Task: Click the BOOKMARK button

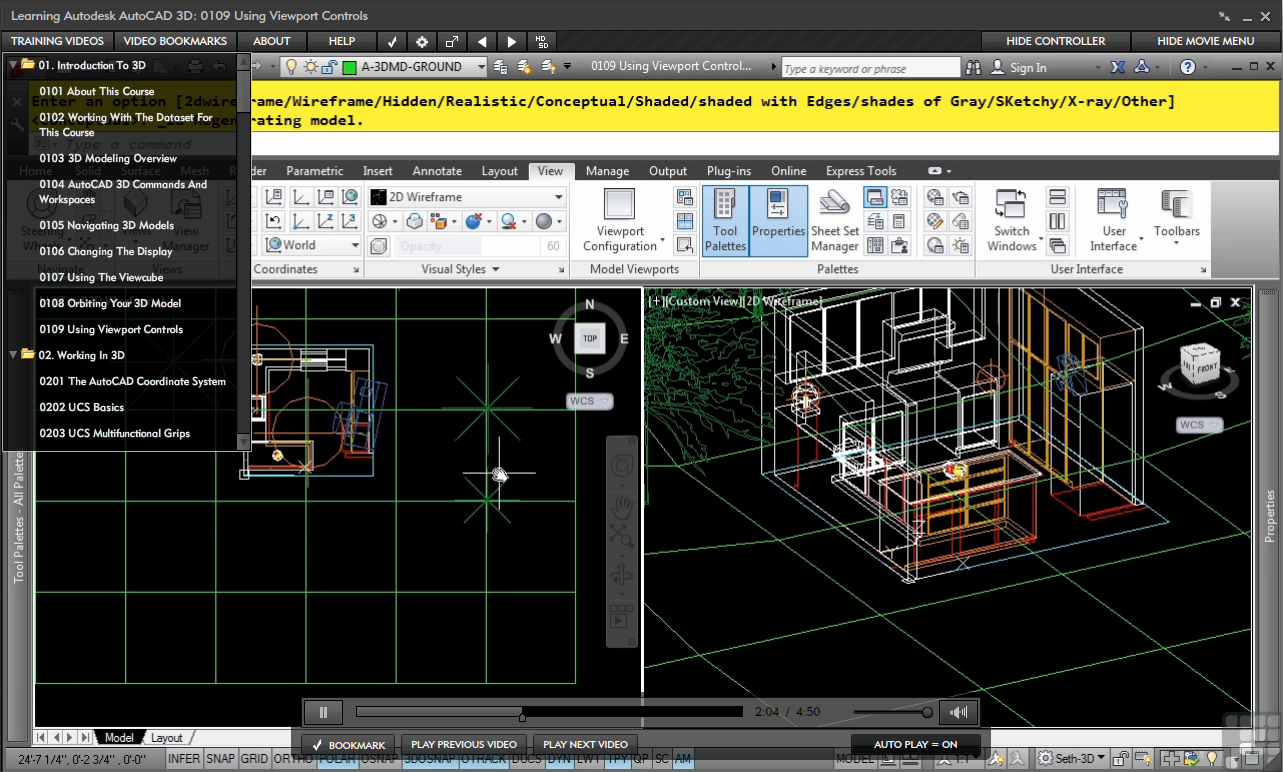Action: (348, 745)
